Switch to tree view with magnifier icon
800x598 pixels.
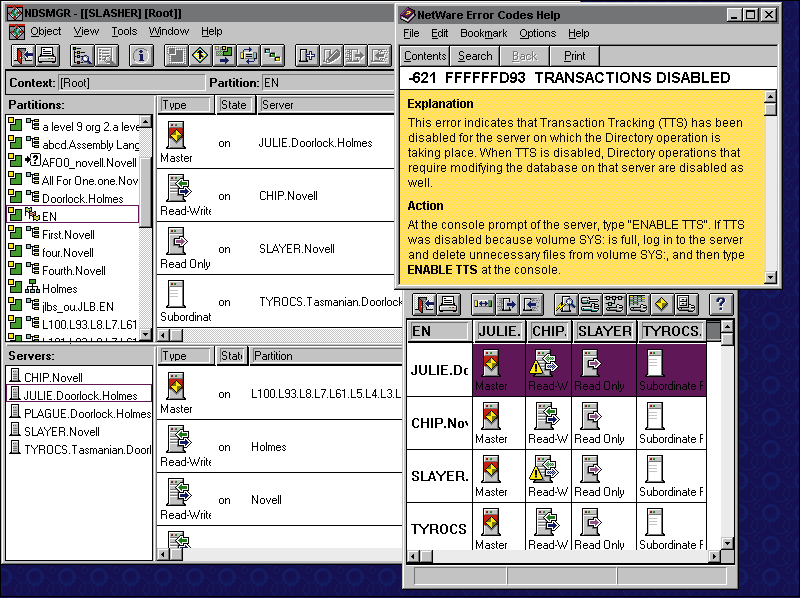[82, 56]
